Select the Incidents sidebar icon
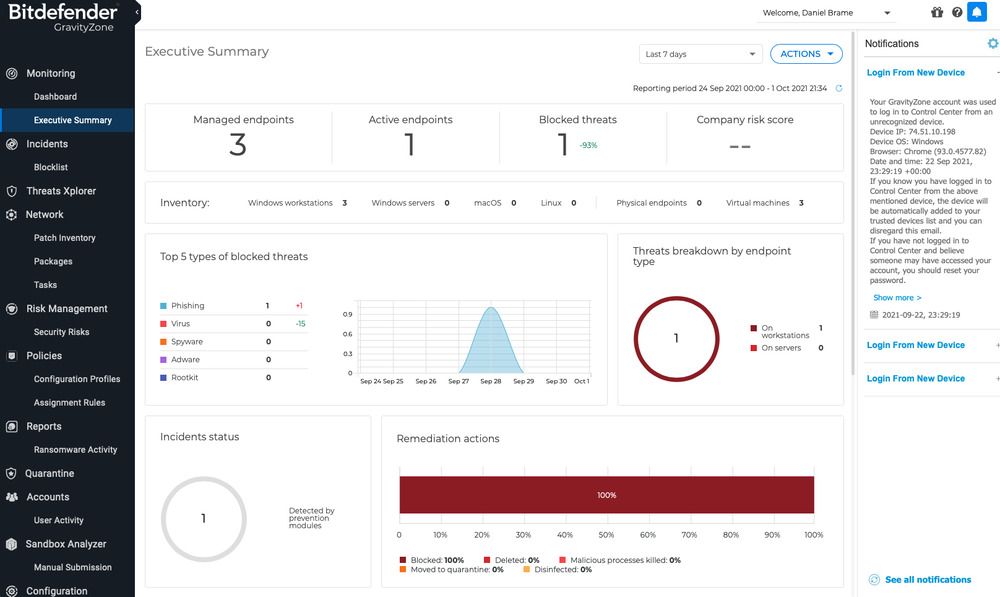This screenshot has width=1000, height=597. tap(10, 143)
